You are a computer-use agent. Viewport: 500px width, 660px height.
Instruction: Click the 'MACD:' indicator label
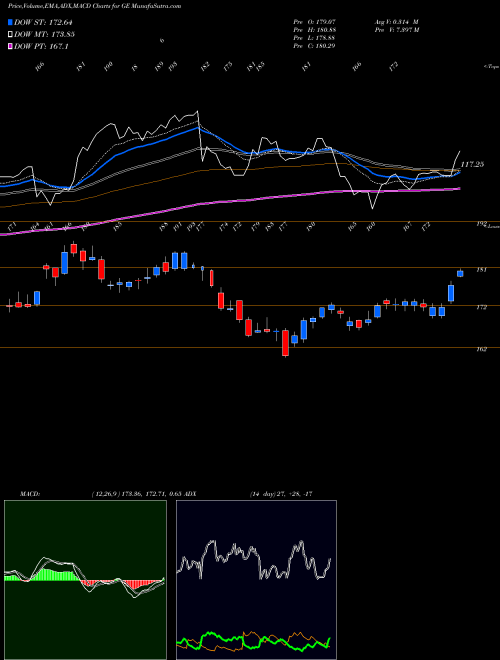pos(30,494)
